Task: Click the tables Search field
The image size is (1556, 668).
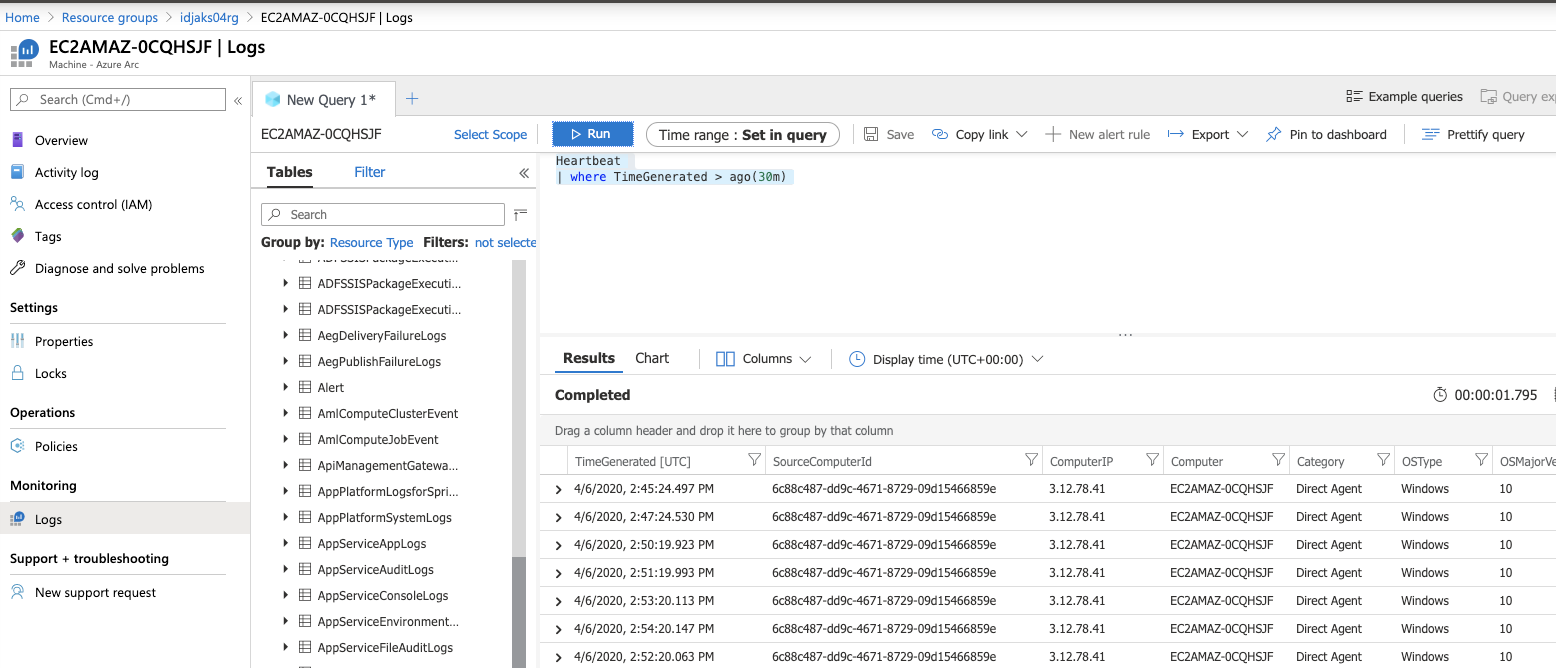Action: [x=383, y=214]
